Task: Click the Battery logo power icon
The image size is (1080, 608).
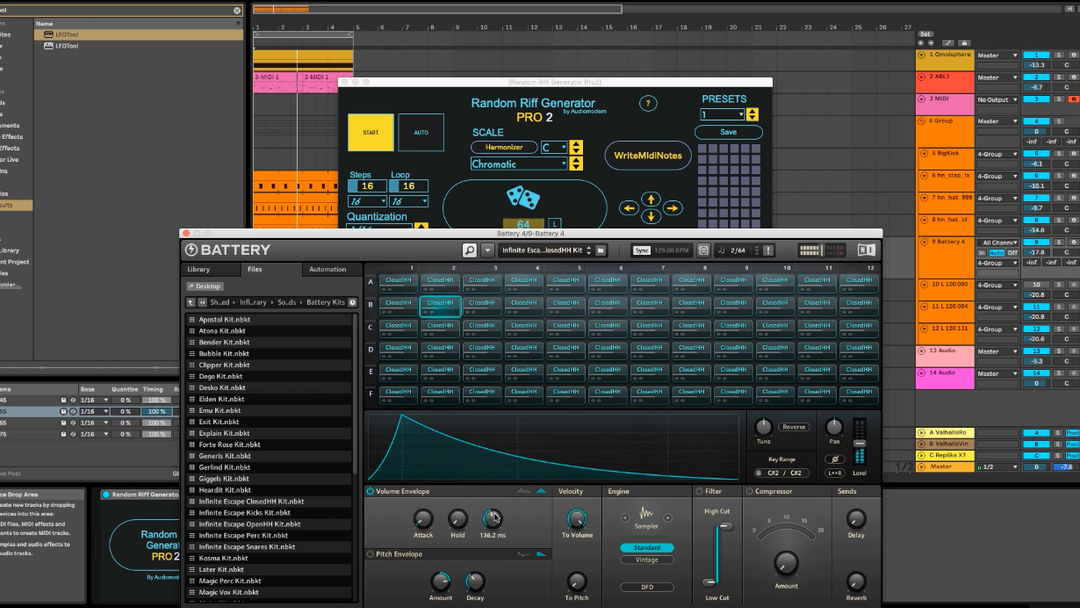Action: 192,250
